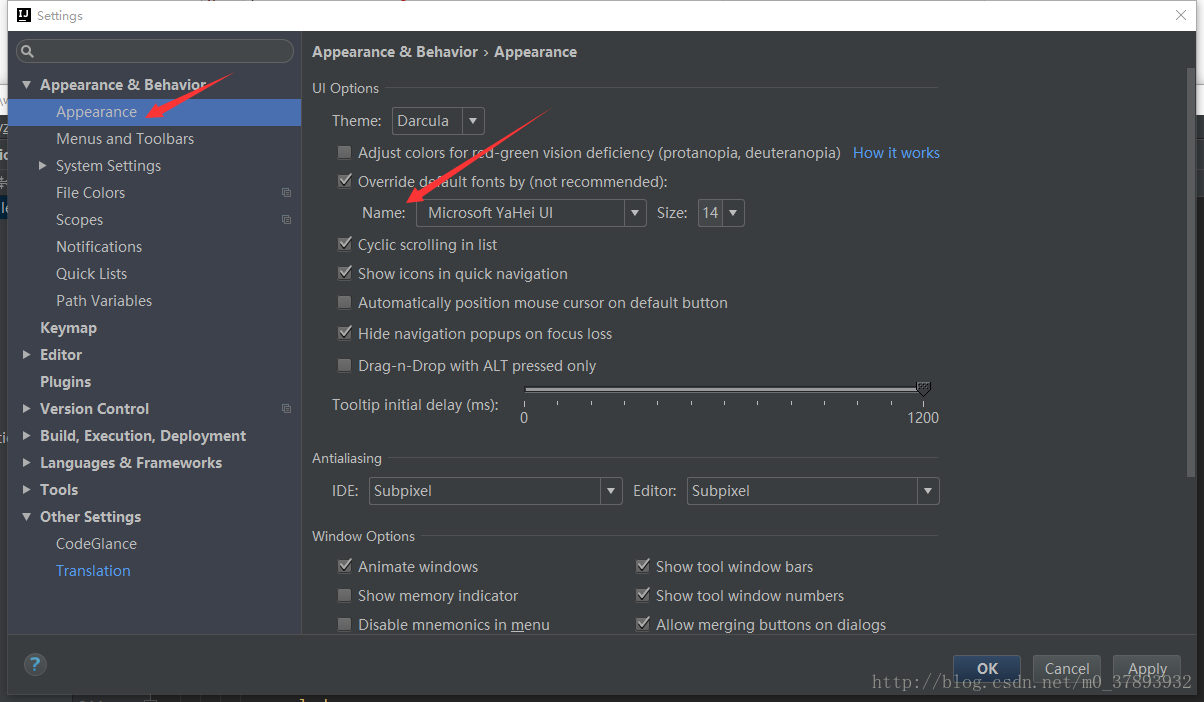This screenshot has height=702, width=1204.
Task: Click the help question mark icon
Action: tap(34, 664)
